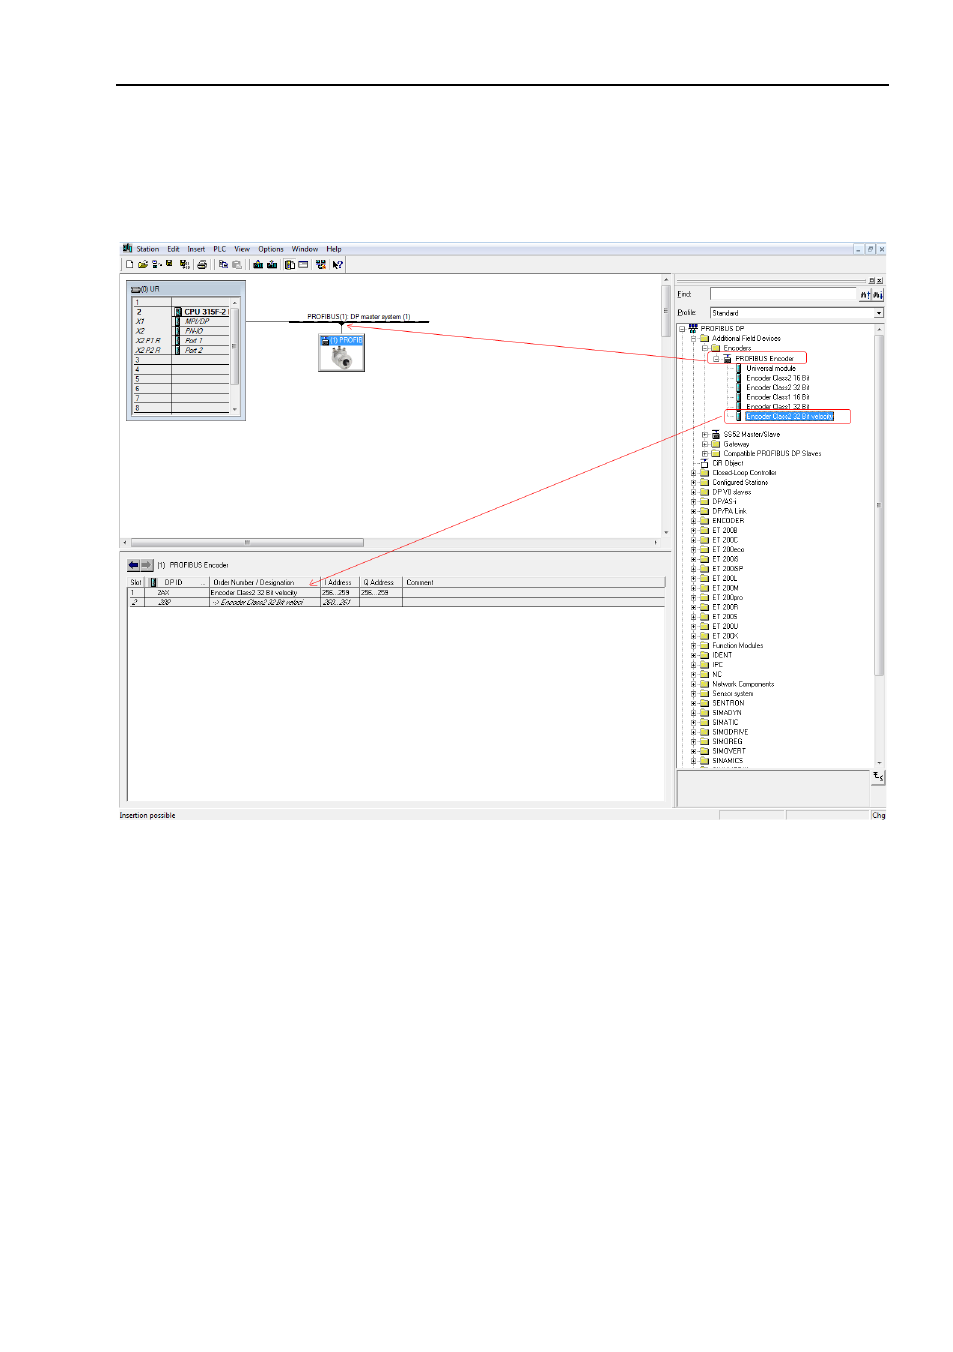Click the Gateway folder icon
953x1352 pixels.
tap(716, 444)
